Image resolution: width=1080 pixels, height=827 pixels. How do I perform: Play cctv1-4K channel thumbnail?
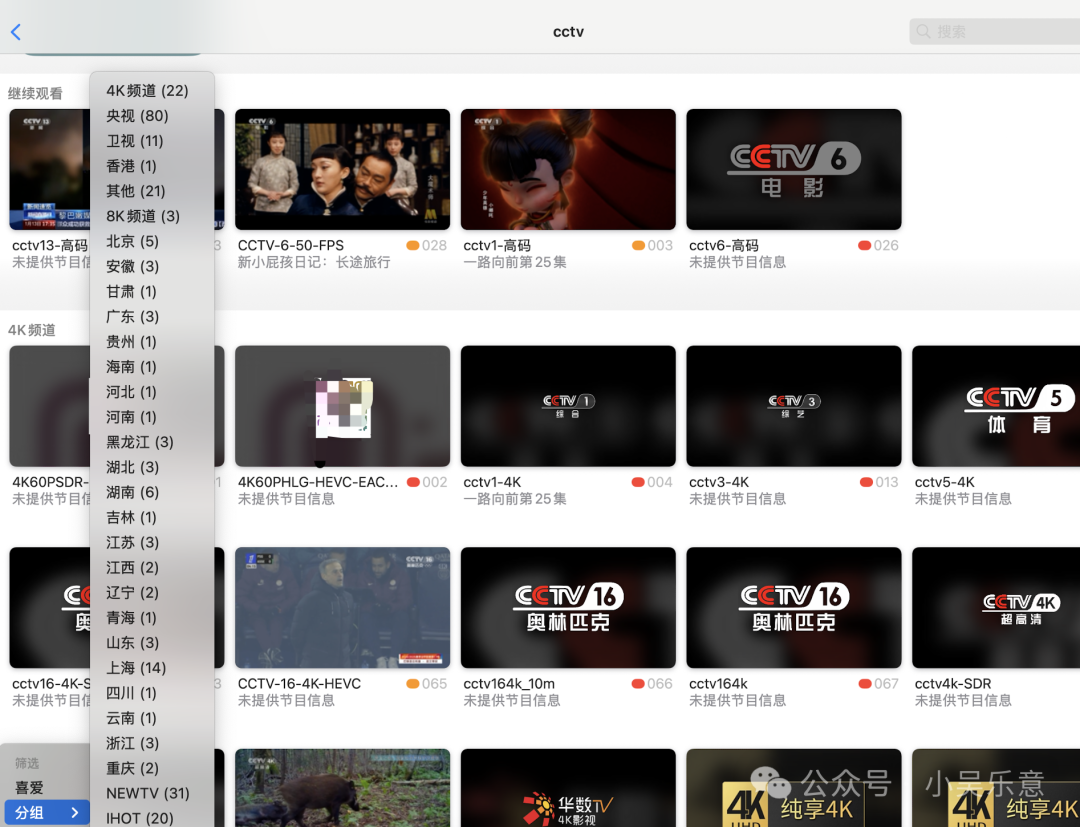[x=568, y=406]
